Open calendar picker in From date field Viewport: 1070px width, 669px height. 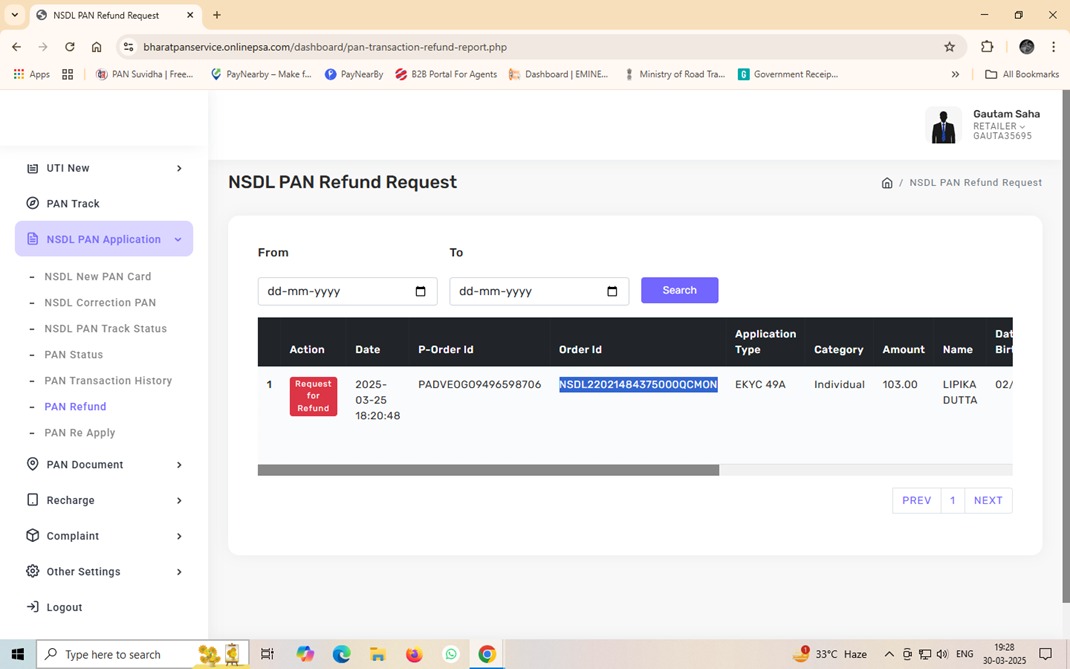click(420, 292)
